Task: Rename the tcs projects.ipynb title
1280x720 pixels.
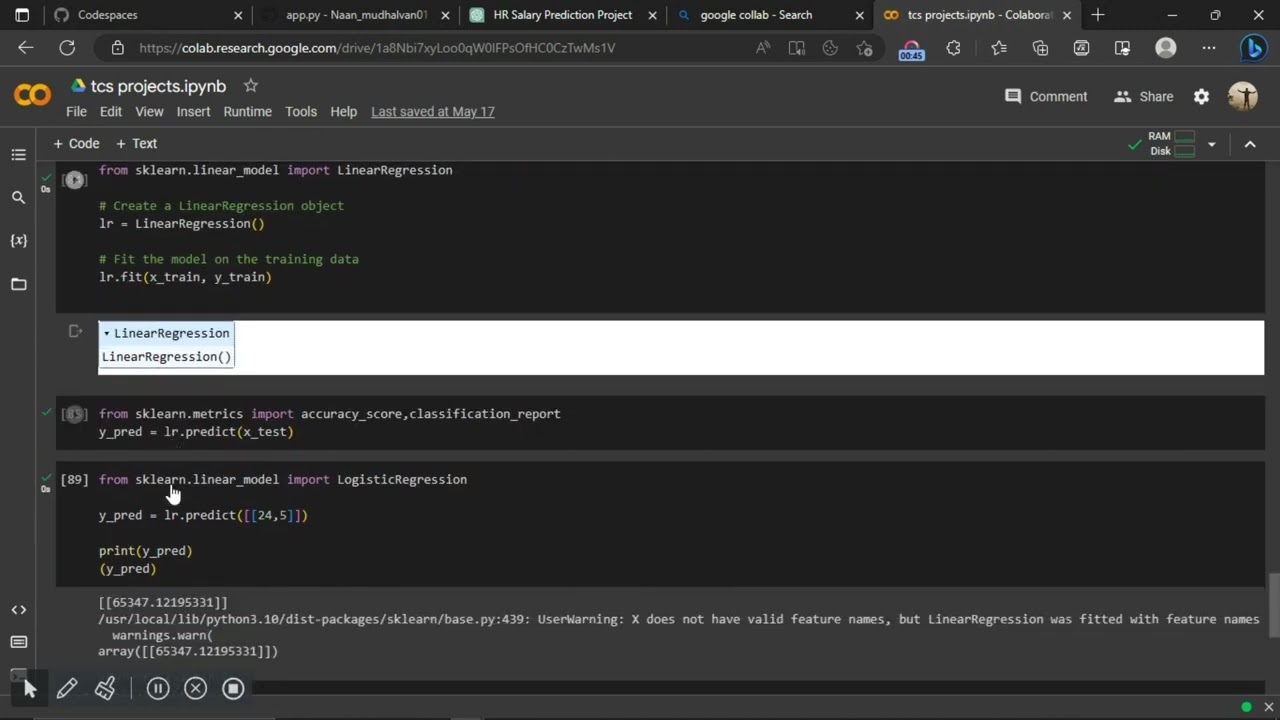Action: pos(158,86)
